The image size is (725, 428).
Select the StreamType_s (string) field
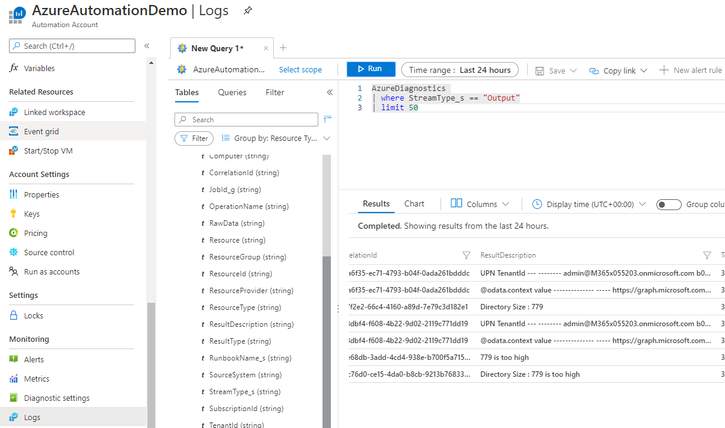pyautogui.click(x=245, y=392)
